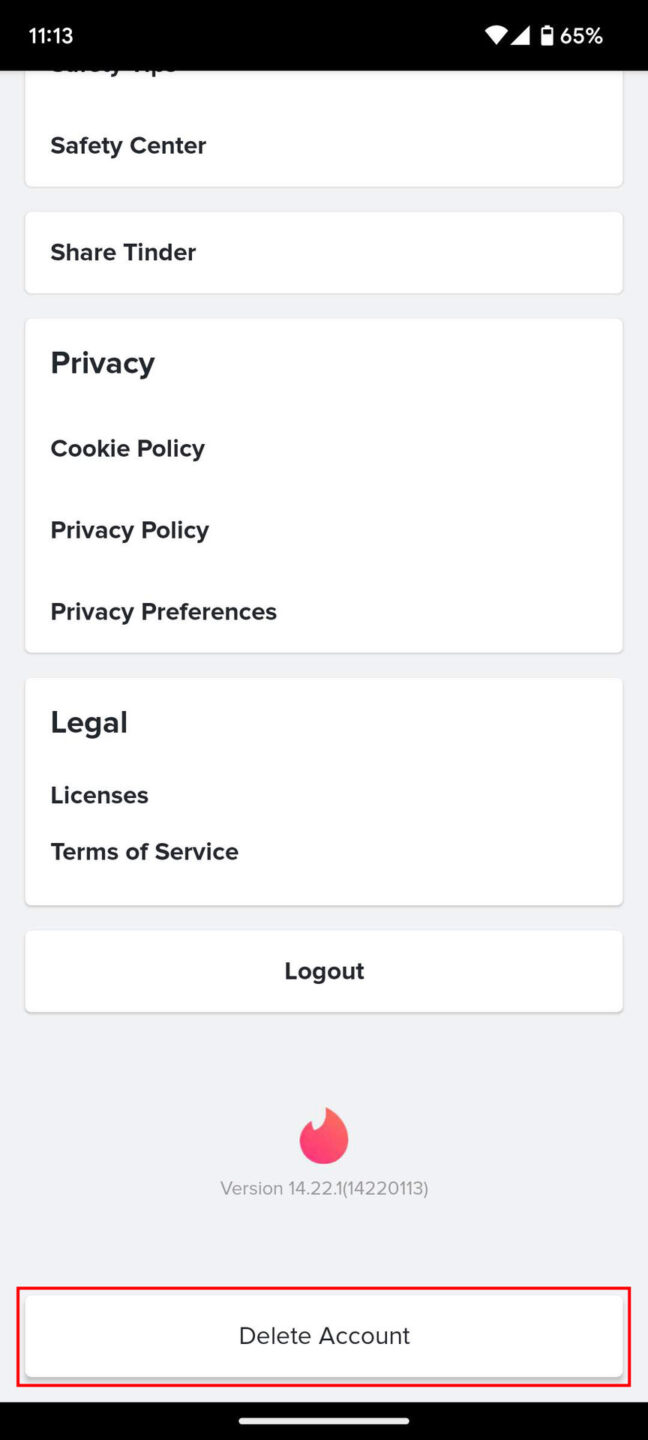Tap Logout
Image resolution: width=648 pixels, height=1440 pixels.
(x=324, y=970)
